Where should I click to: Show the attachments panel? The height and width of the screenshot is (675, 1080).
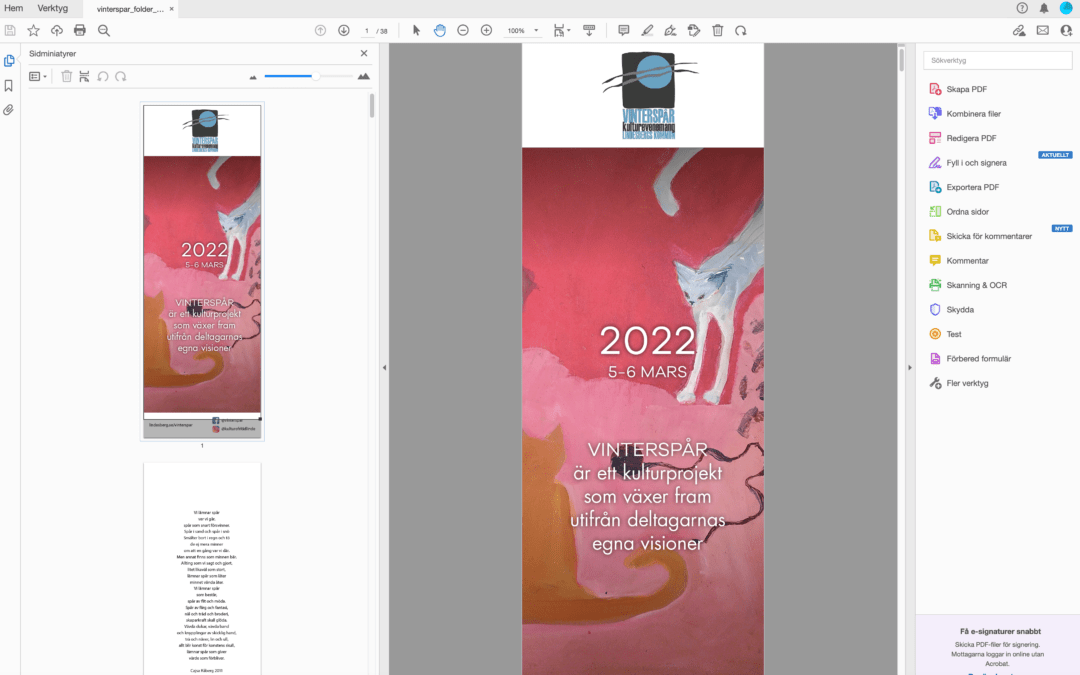[9, 110]
